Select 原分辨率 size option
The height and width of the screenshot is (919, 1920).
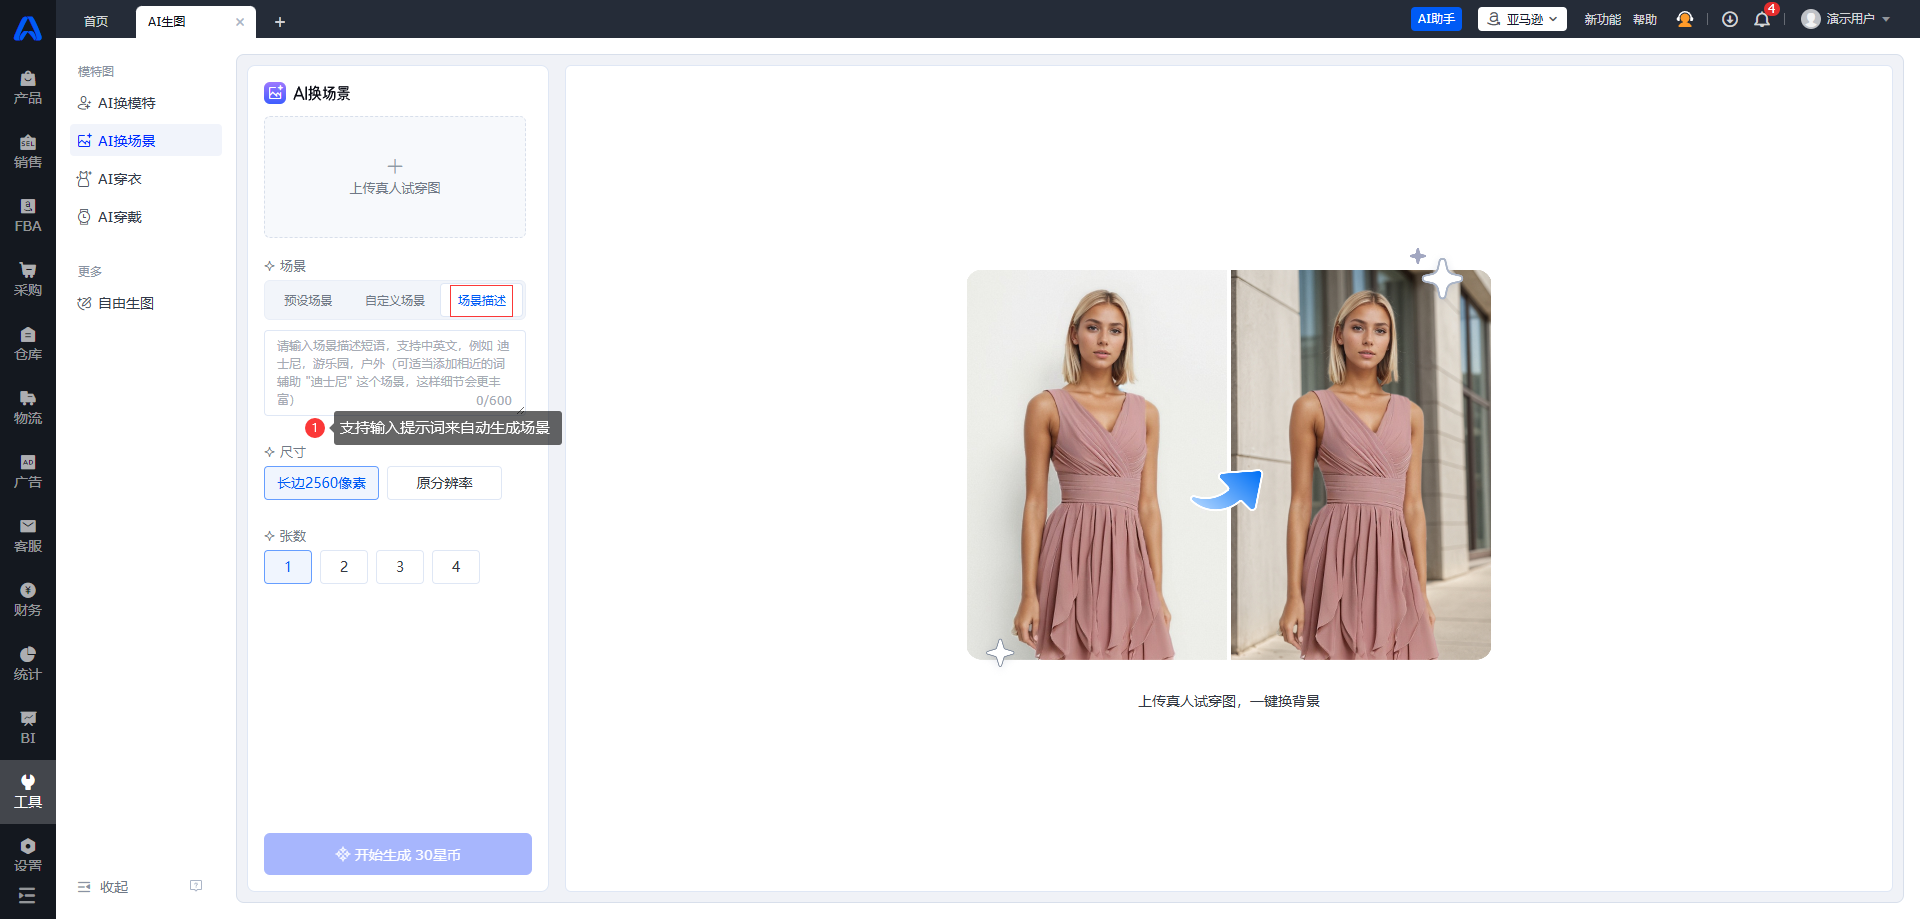point(444,483)
